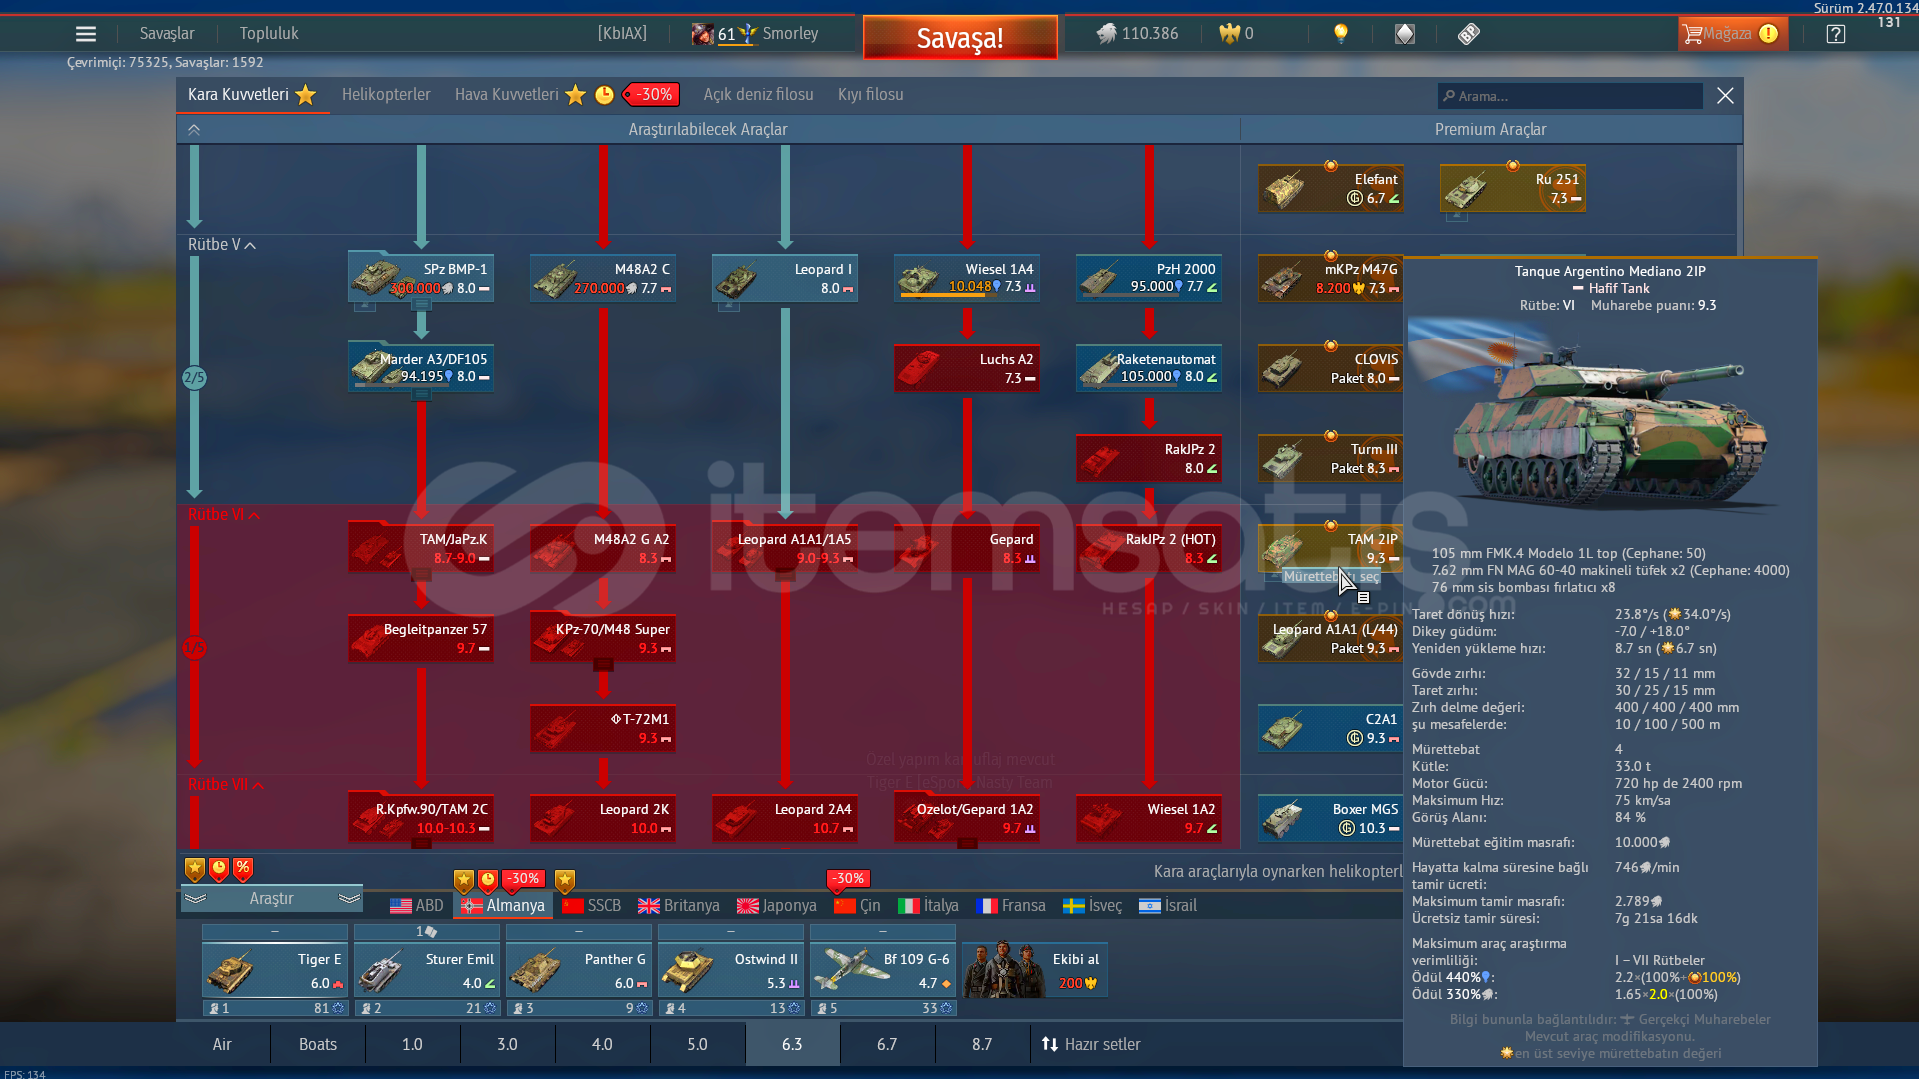Viewport: 1919px width, 1079px height.
Task: Choose the Japonya nation flag
Action: click(777, 906)
